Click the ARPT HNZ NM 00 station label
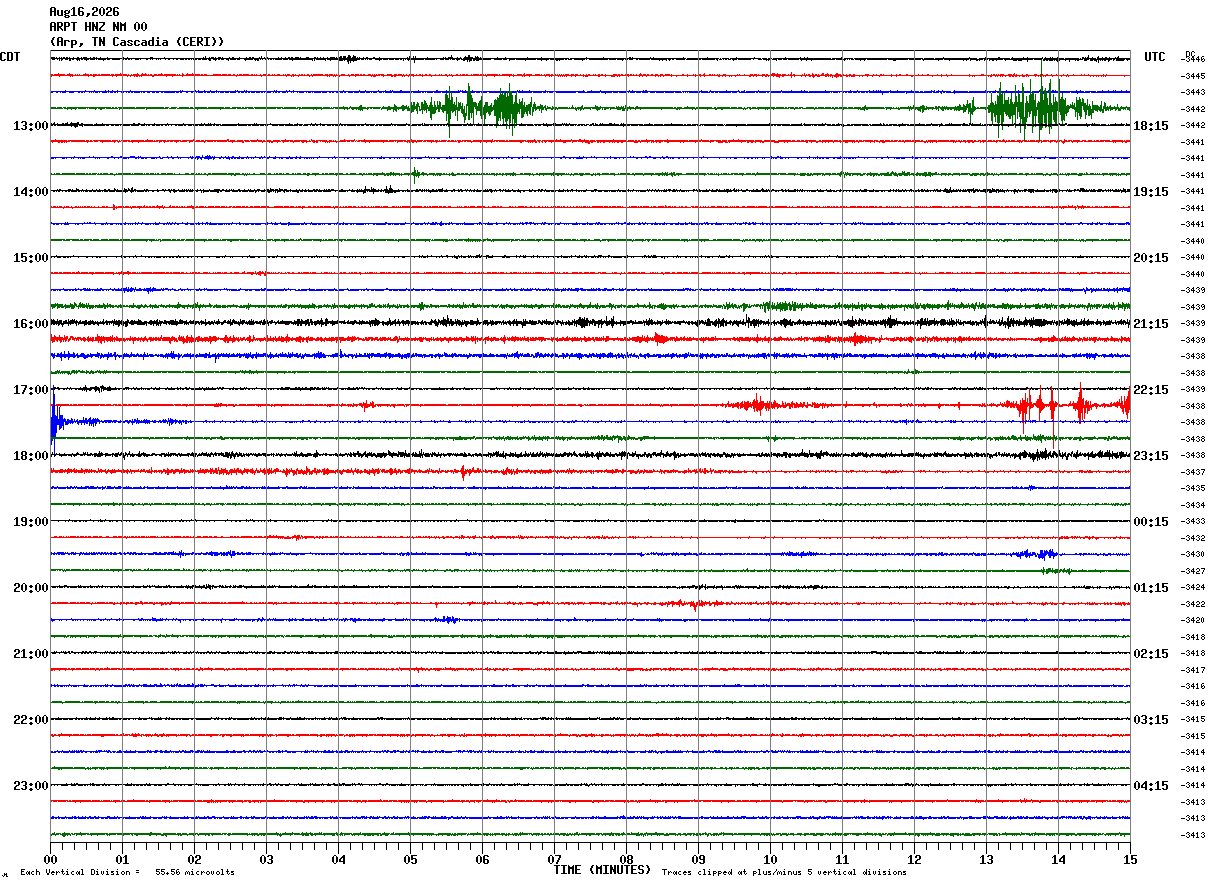Viewport: 1210px width, 886px height. click(98, 27)
